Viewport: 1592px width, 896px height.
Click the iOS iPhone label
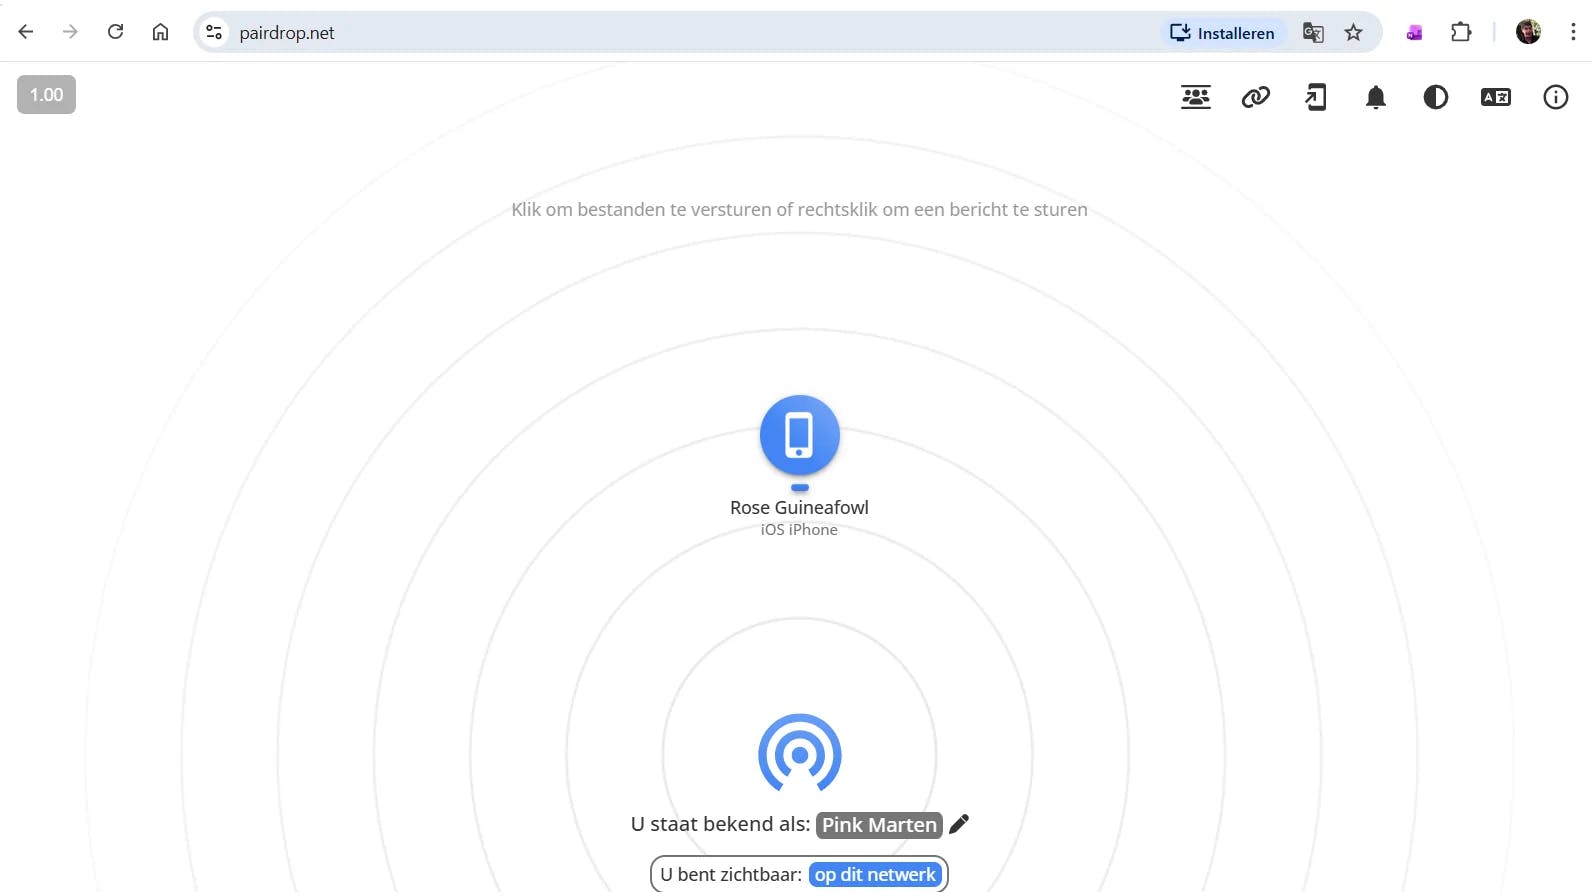tap(799, 530)
